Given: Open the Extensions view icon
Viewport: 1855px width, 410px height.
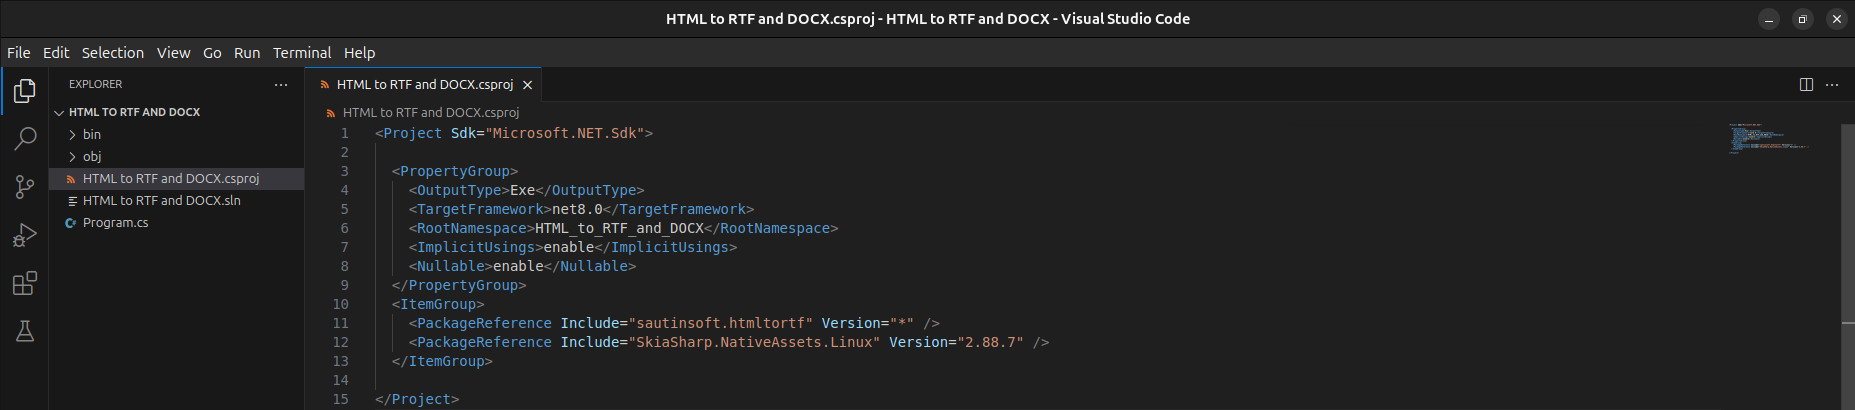Looking at the screenshot, I should [25, 283].
